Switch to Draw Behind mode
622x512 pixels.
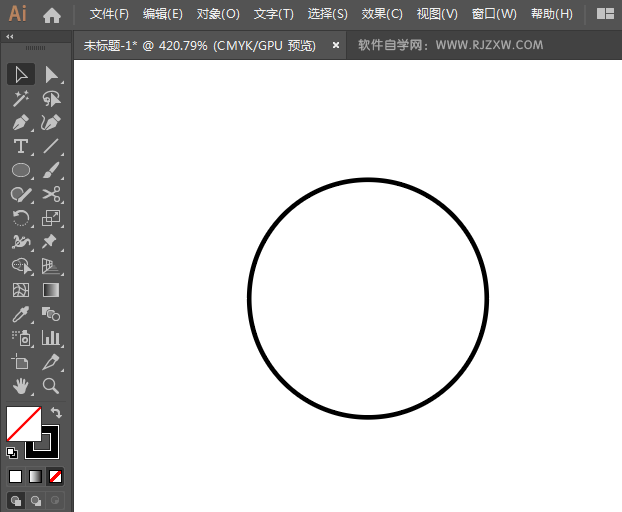click(36, 500)
